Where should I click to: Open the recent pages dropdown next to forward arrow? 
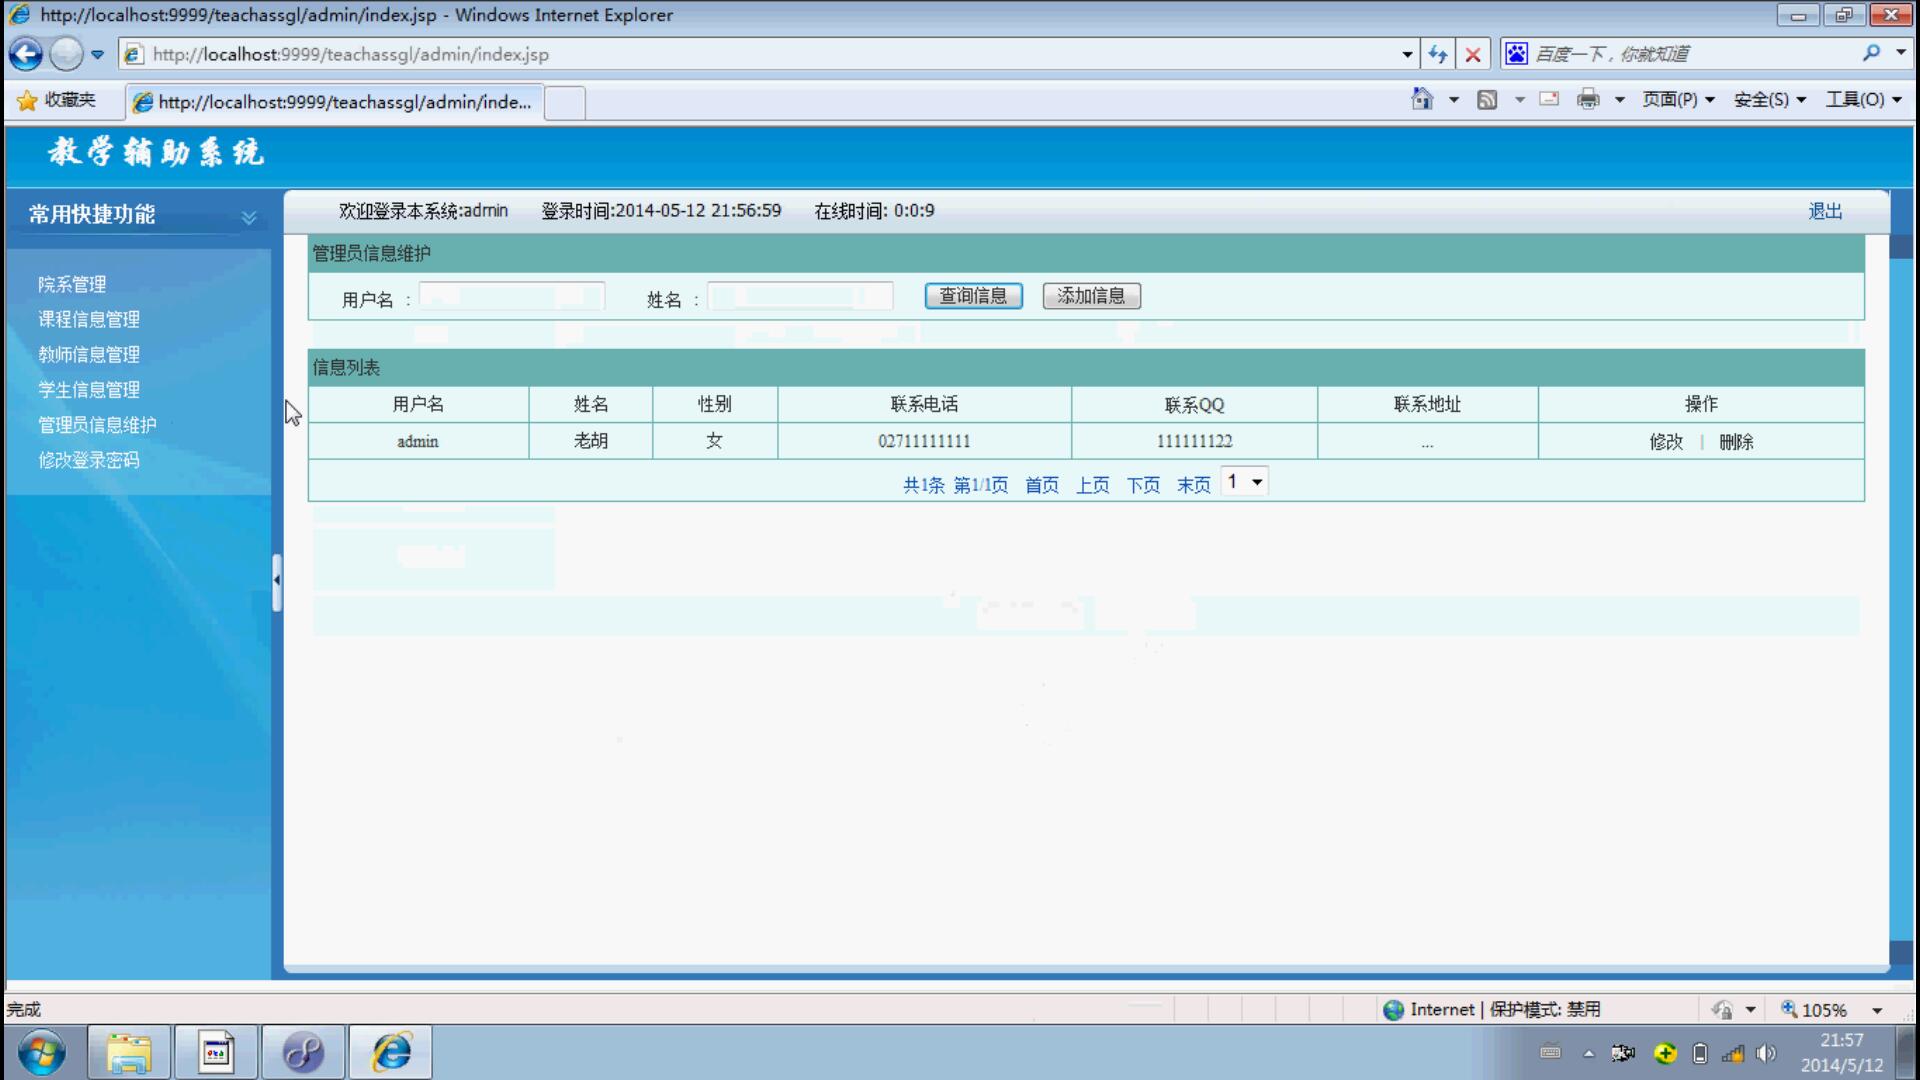[x=97, y=55]
